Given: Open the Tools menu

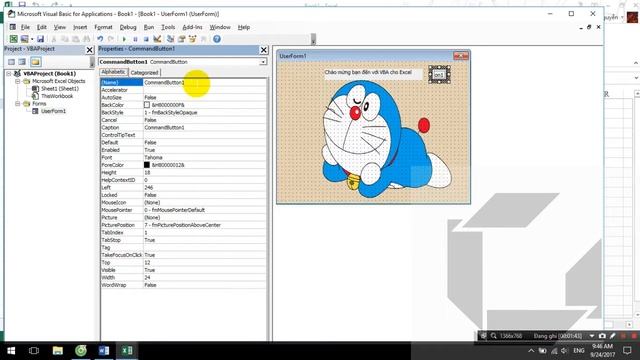Looking at the screenshot, I should pos(168,27).
